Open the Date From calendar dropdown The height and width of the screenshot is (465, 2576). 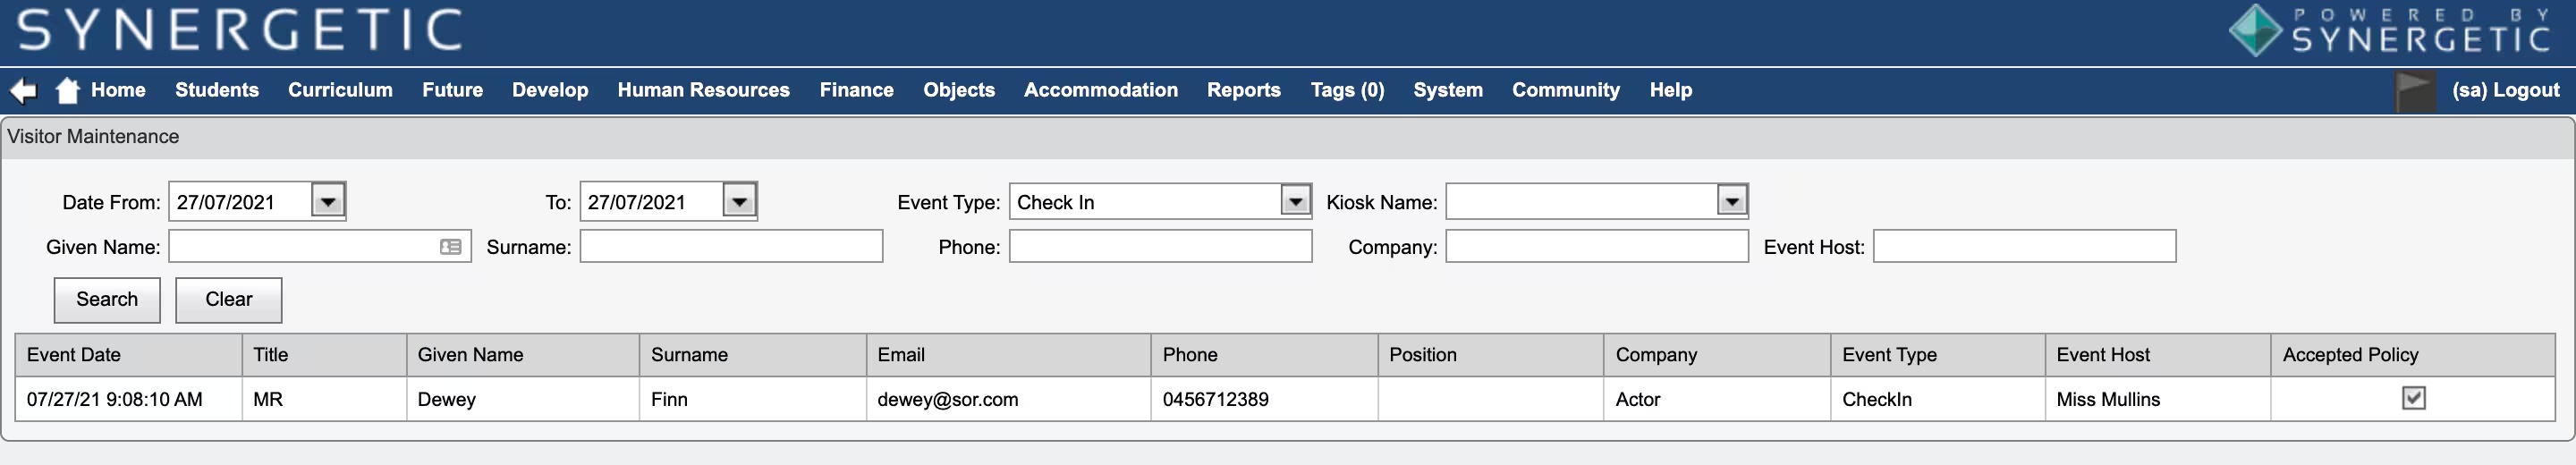(x=328, y=202)
